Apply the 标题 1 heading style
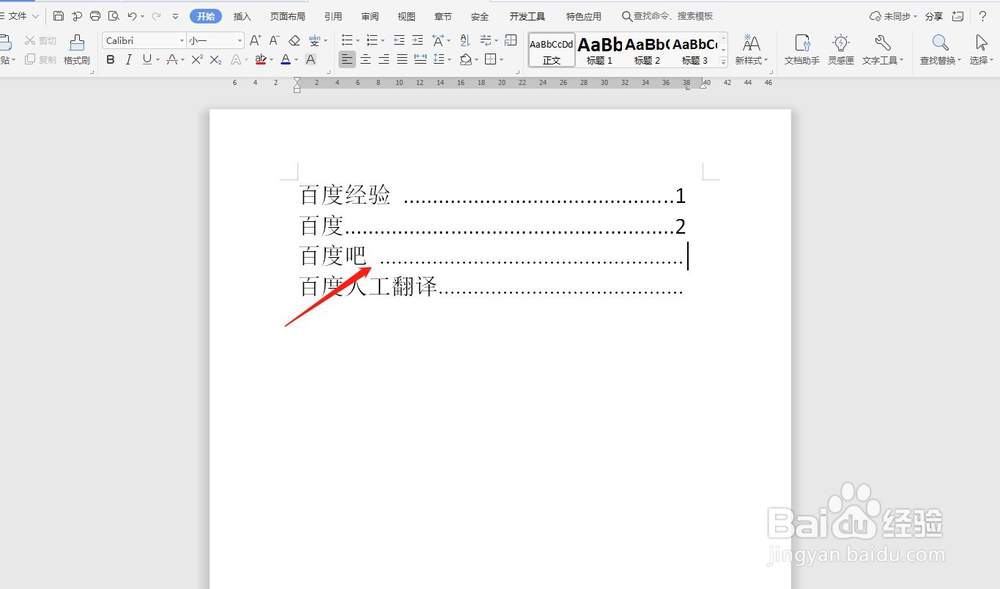This screenshot has height=589, width=1000. (599, 50)
